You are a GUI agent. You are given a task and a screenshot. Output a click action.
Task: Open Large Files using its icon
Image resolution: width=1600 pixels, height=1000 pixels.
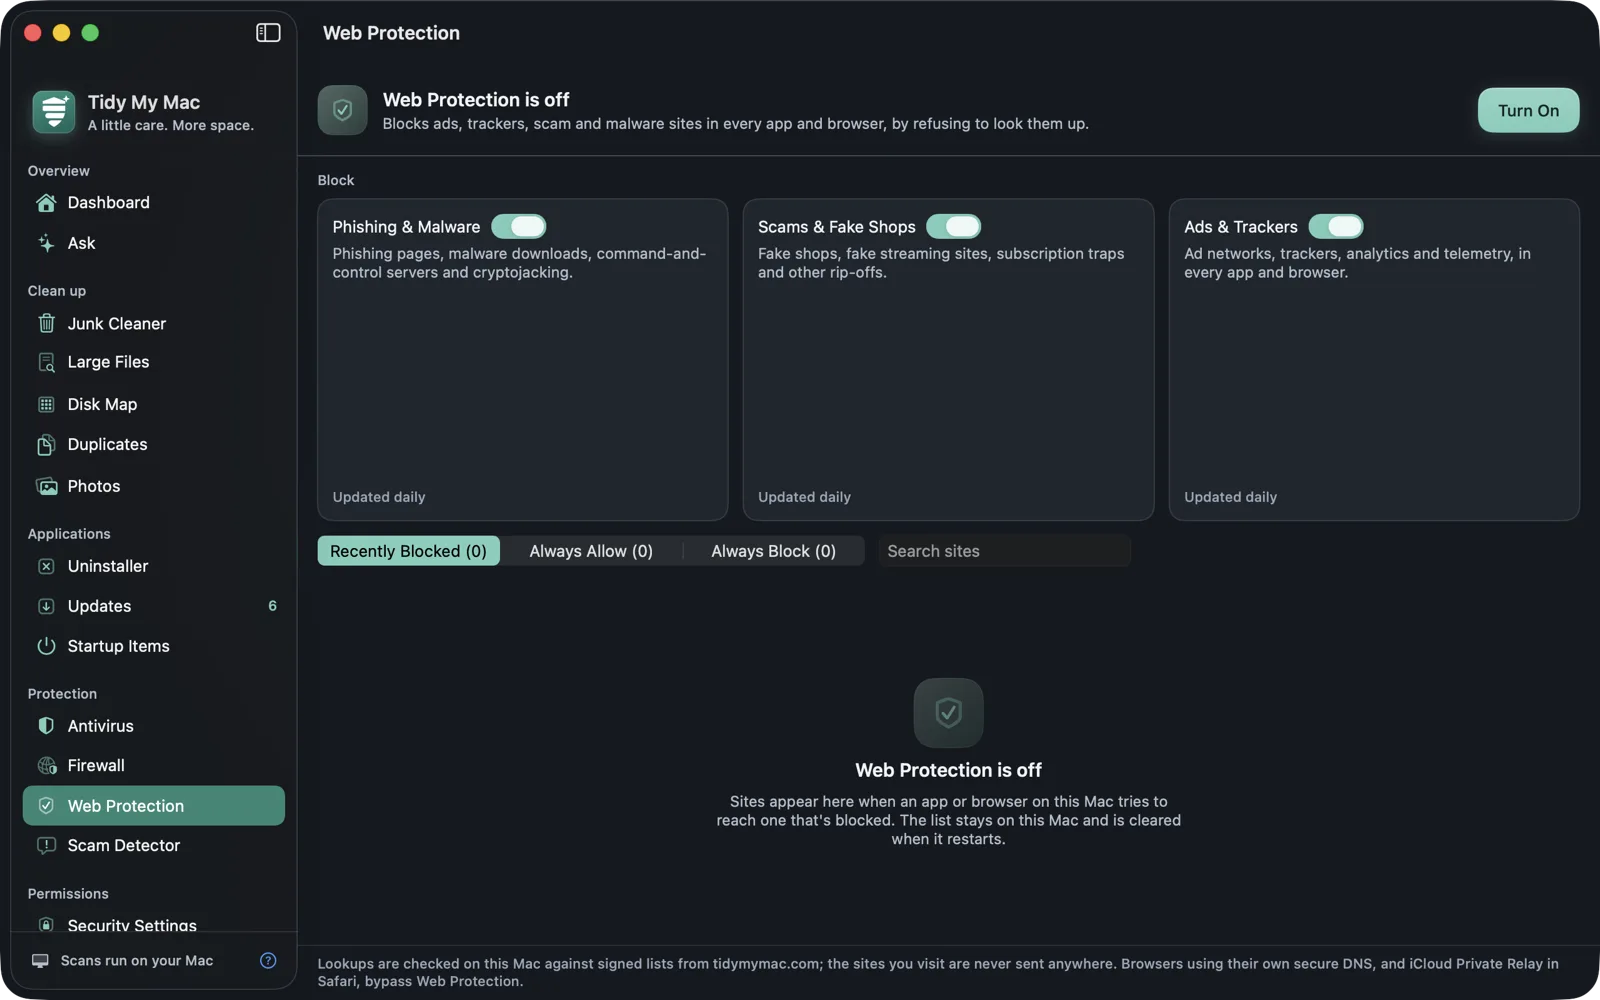pos(46,362)
